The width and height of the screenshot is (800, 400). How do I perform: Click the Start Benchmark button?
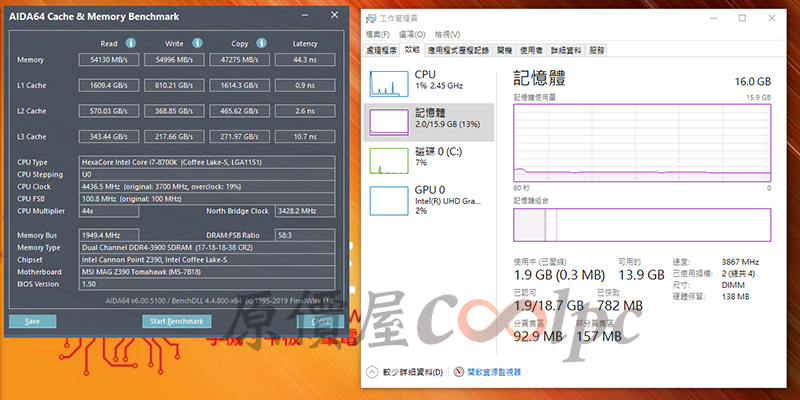[x=177, y=321]
